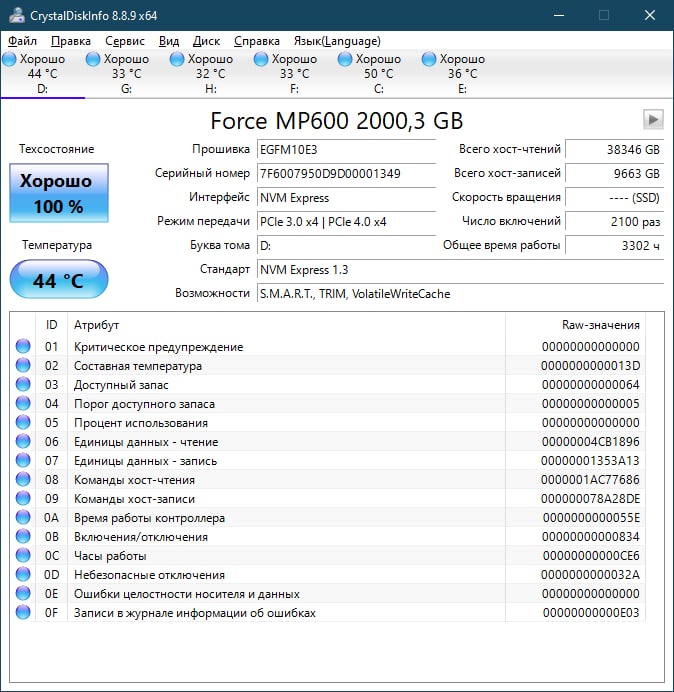
Task: Select row Доступный запас
Action: pos(328,384)
